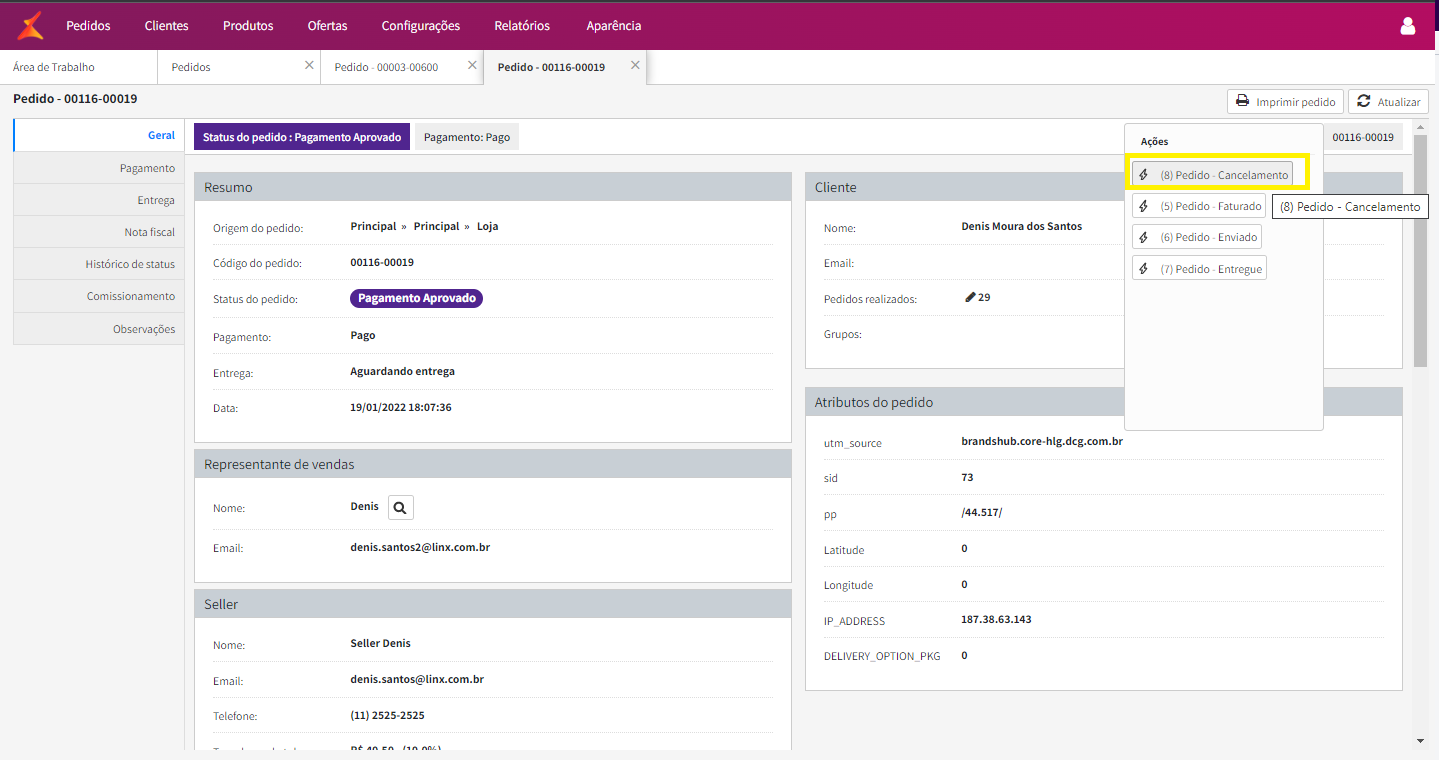Choose (5) Pedido - Faturado action
Screen dimensions: 1439x760
coord(1199,206)
